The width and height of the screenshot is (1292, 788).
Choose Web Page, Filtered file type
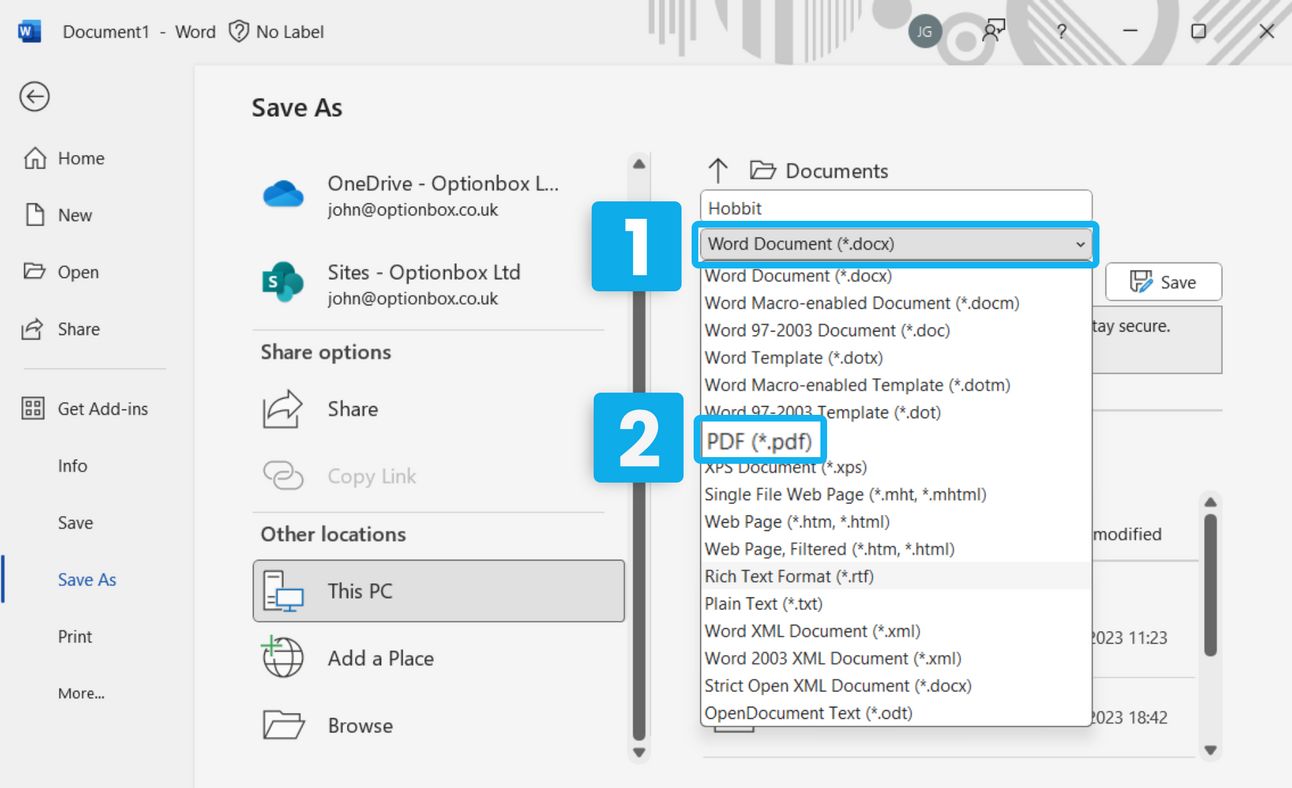click(896, 549)
